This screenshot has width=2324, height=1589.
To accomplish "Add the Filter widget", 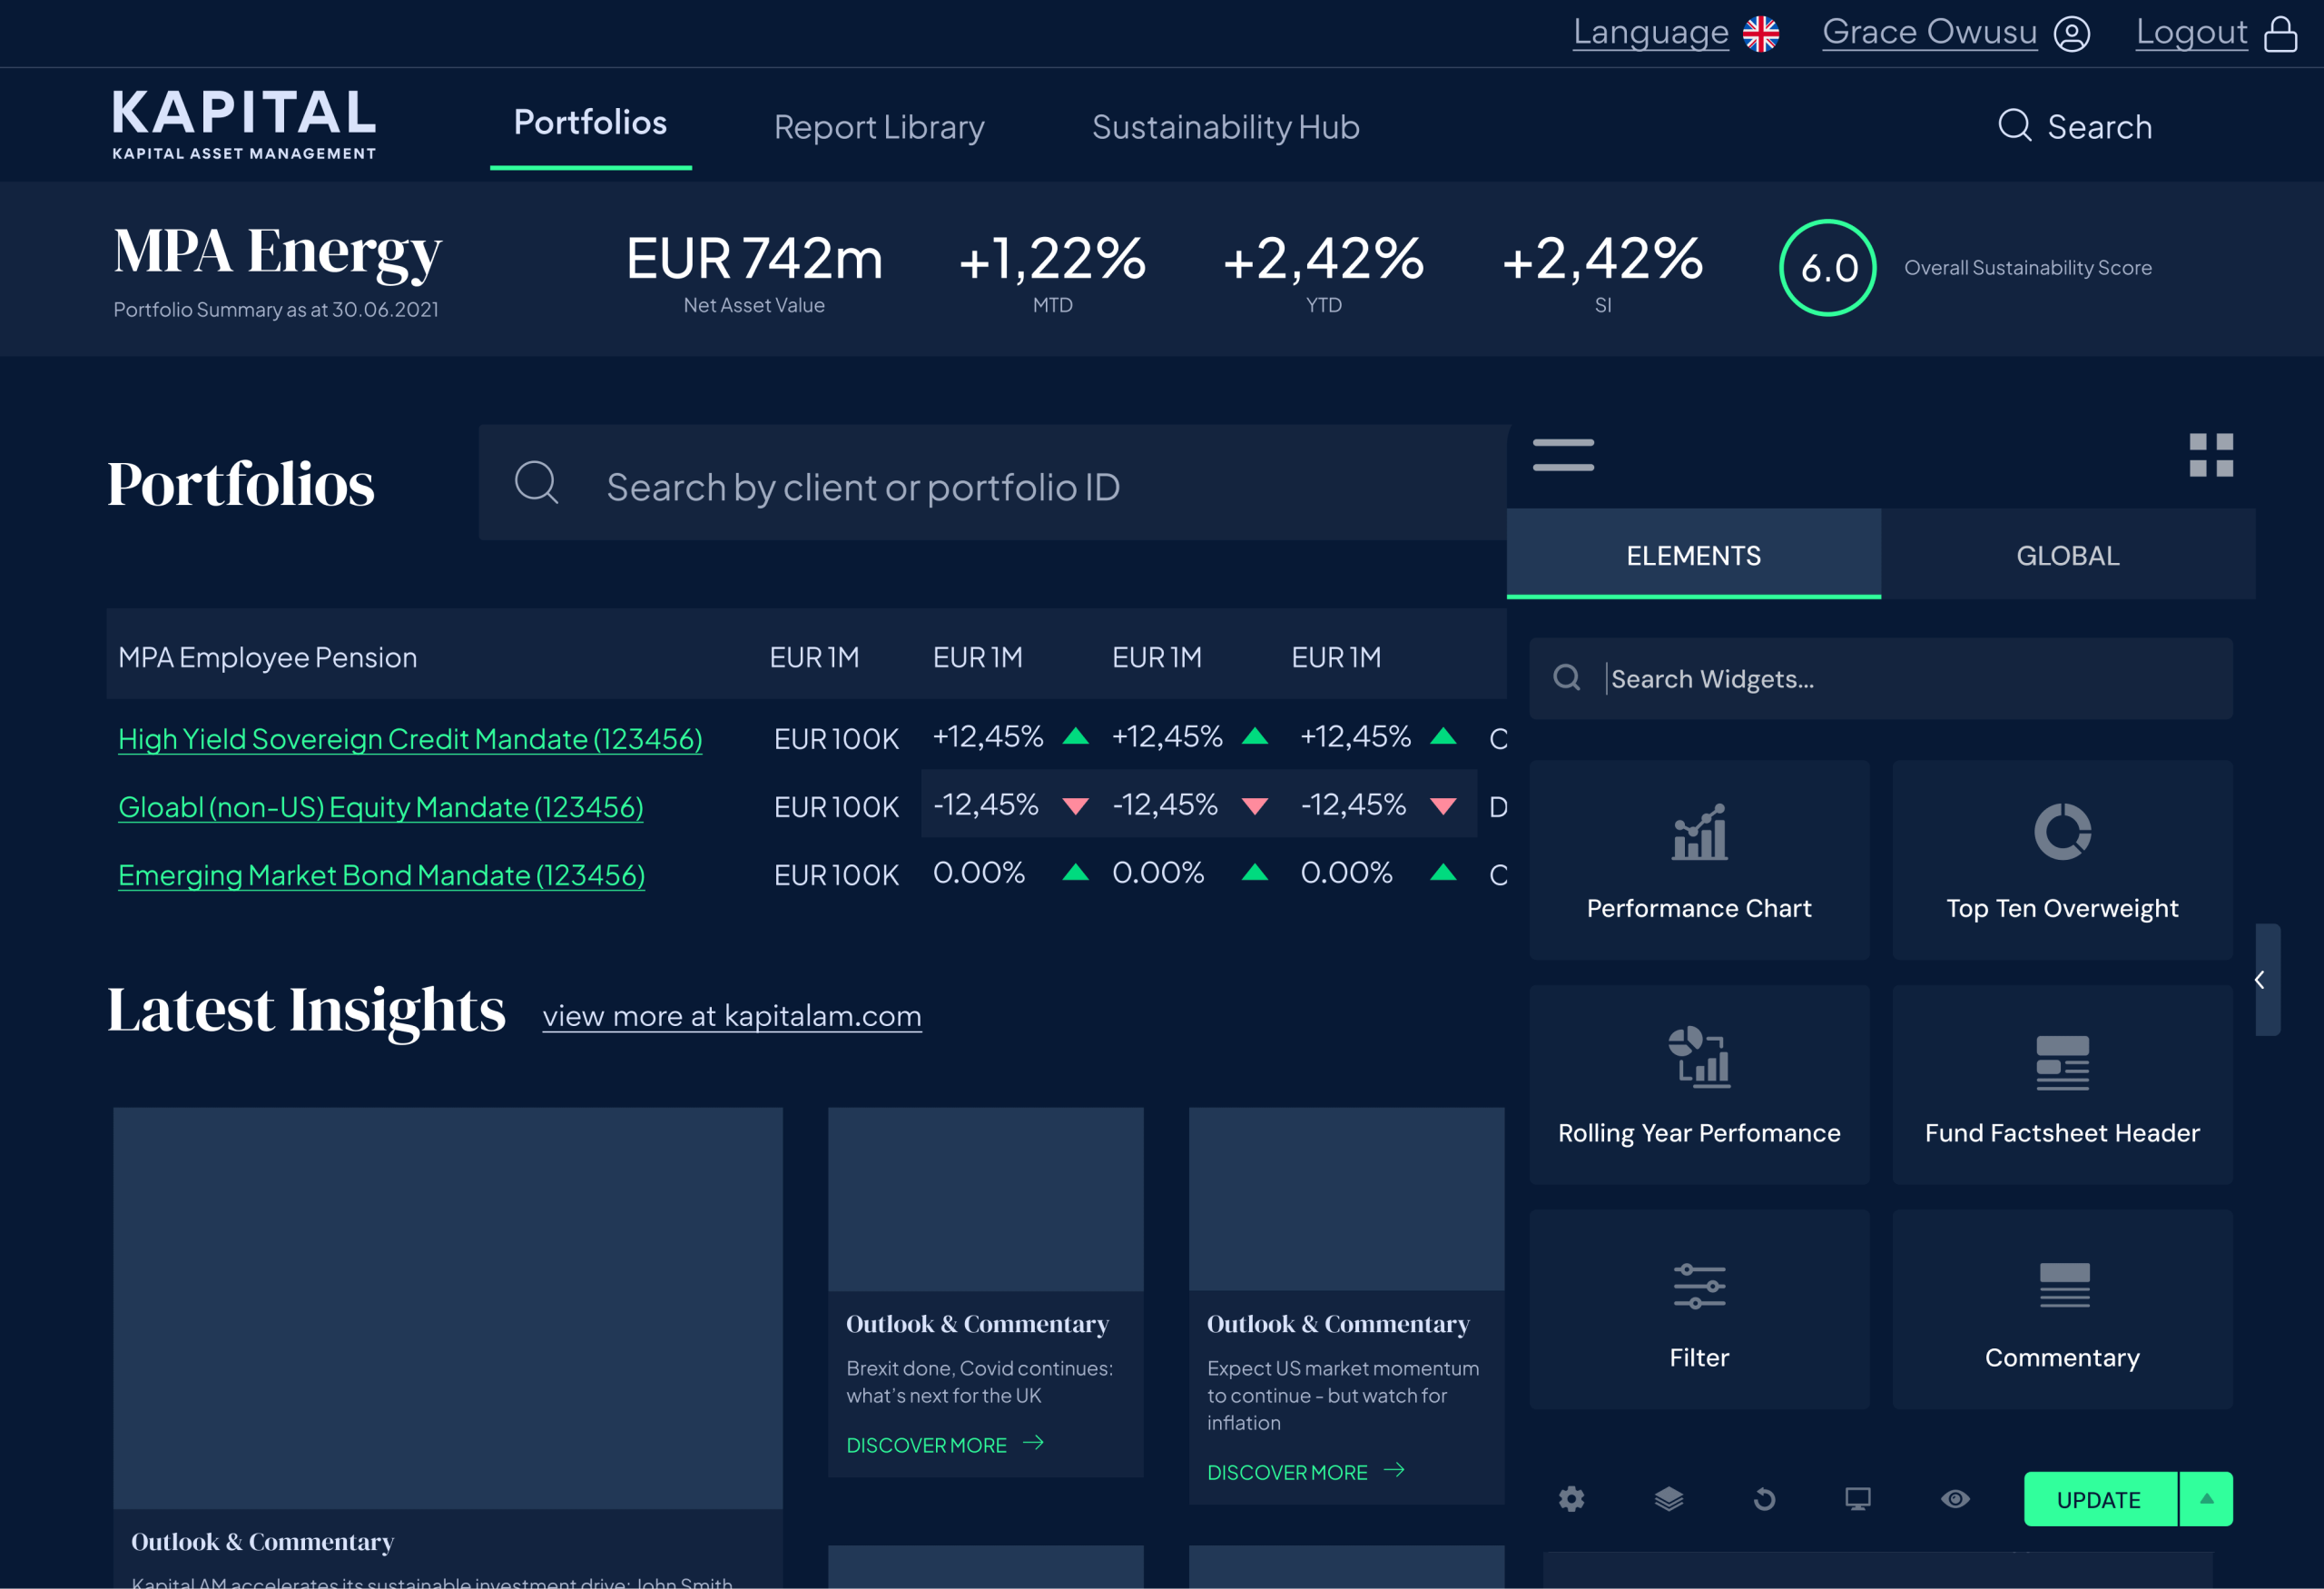I will click(x=1699, y=1310).
